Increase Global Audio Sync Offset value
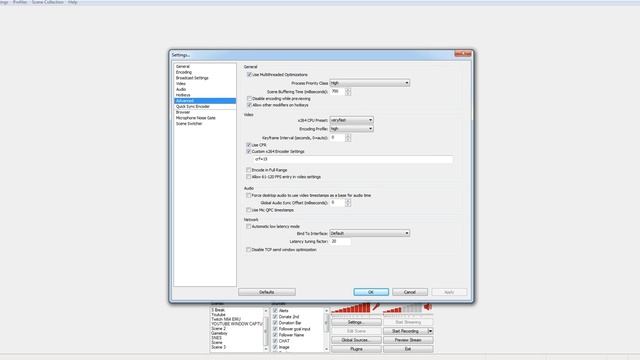 (348, 201)
